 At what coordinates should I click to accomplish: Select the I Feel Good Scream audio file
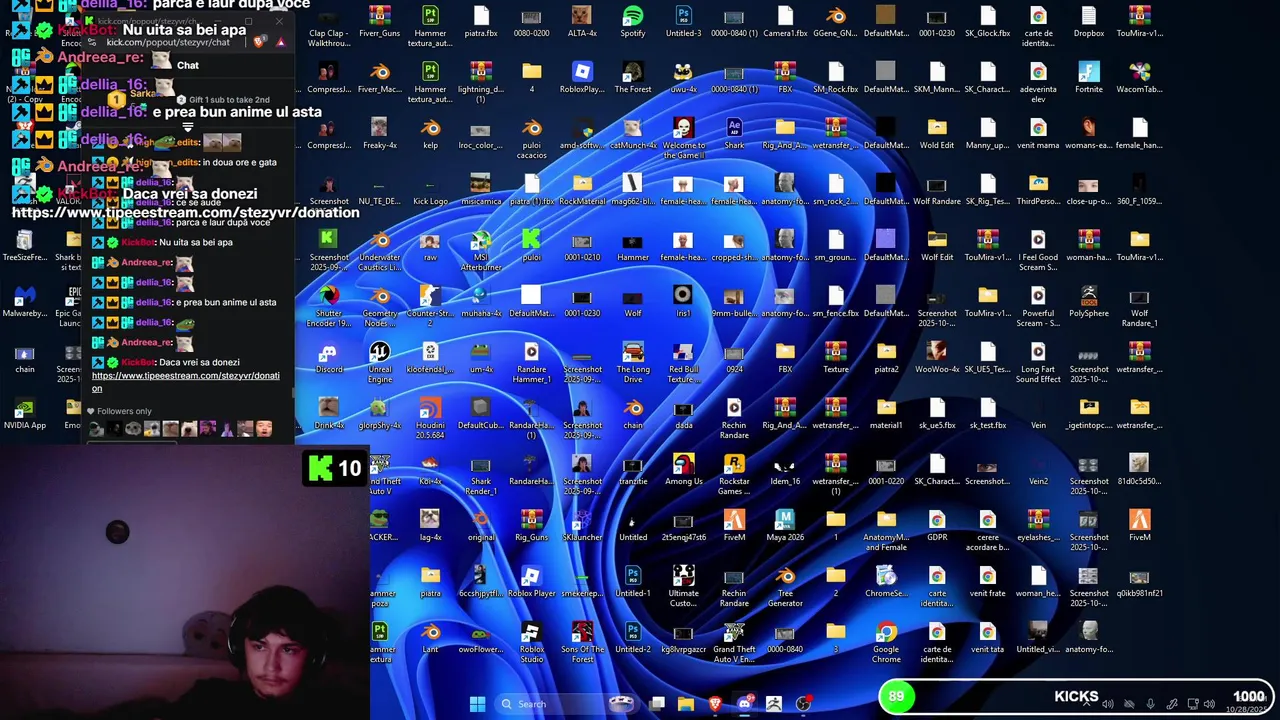tap(1038, 250)
